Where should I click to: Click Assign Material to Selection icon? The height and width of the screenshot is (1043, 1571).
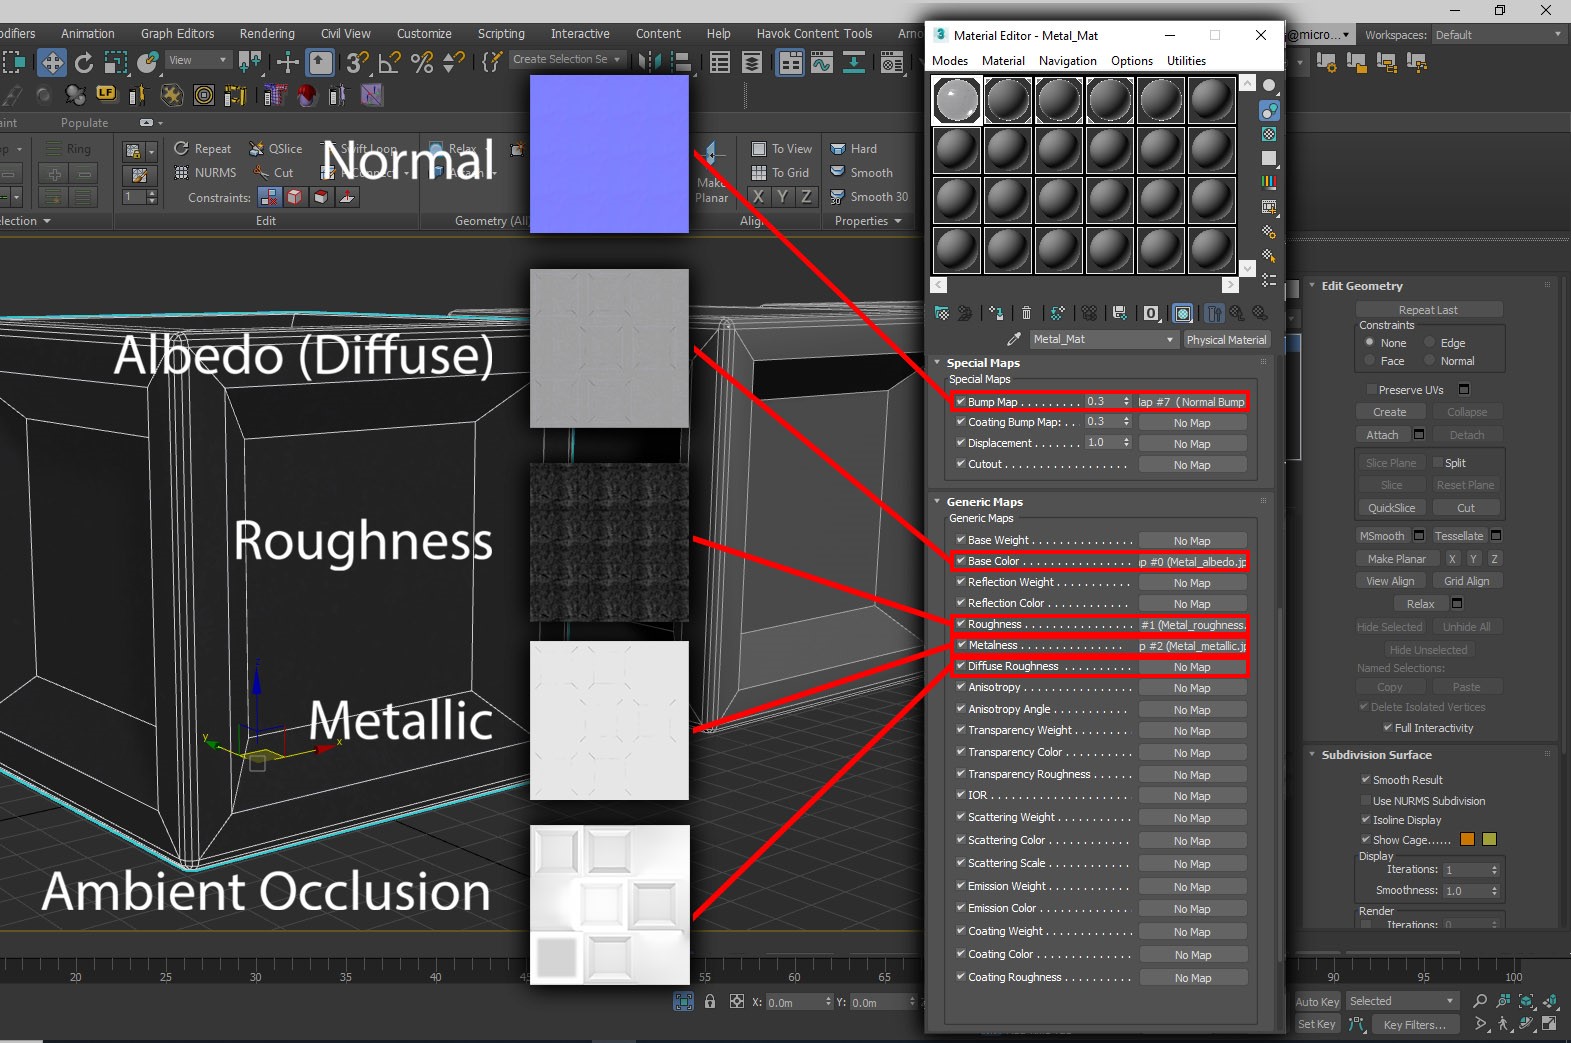(996, 313)
